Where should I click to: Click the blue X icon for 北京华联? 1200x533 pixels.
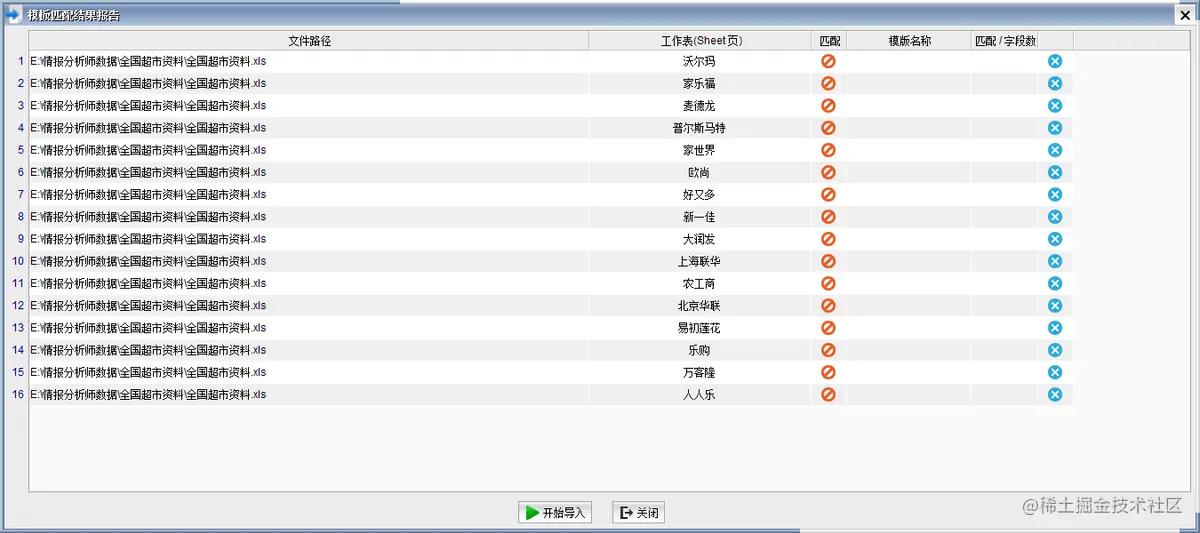click(x=1055, y=305)
